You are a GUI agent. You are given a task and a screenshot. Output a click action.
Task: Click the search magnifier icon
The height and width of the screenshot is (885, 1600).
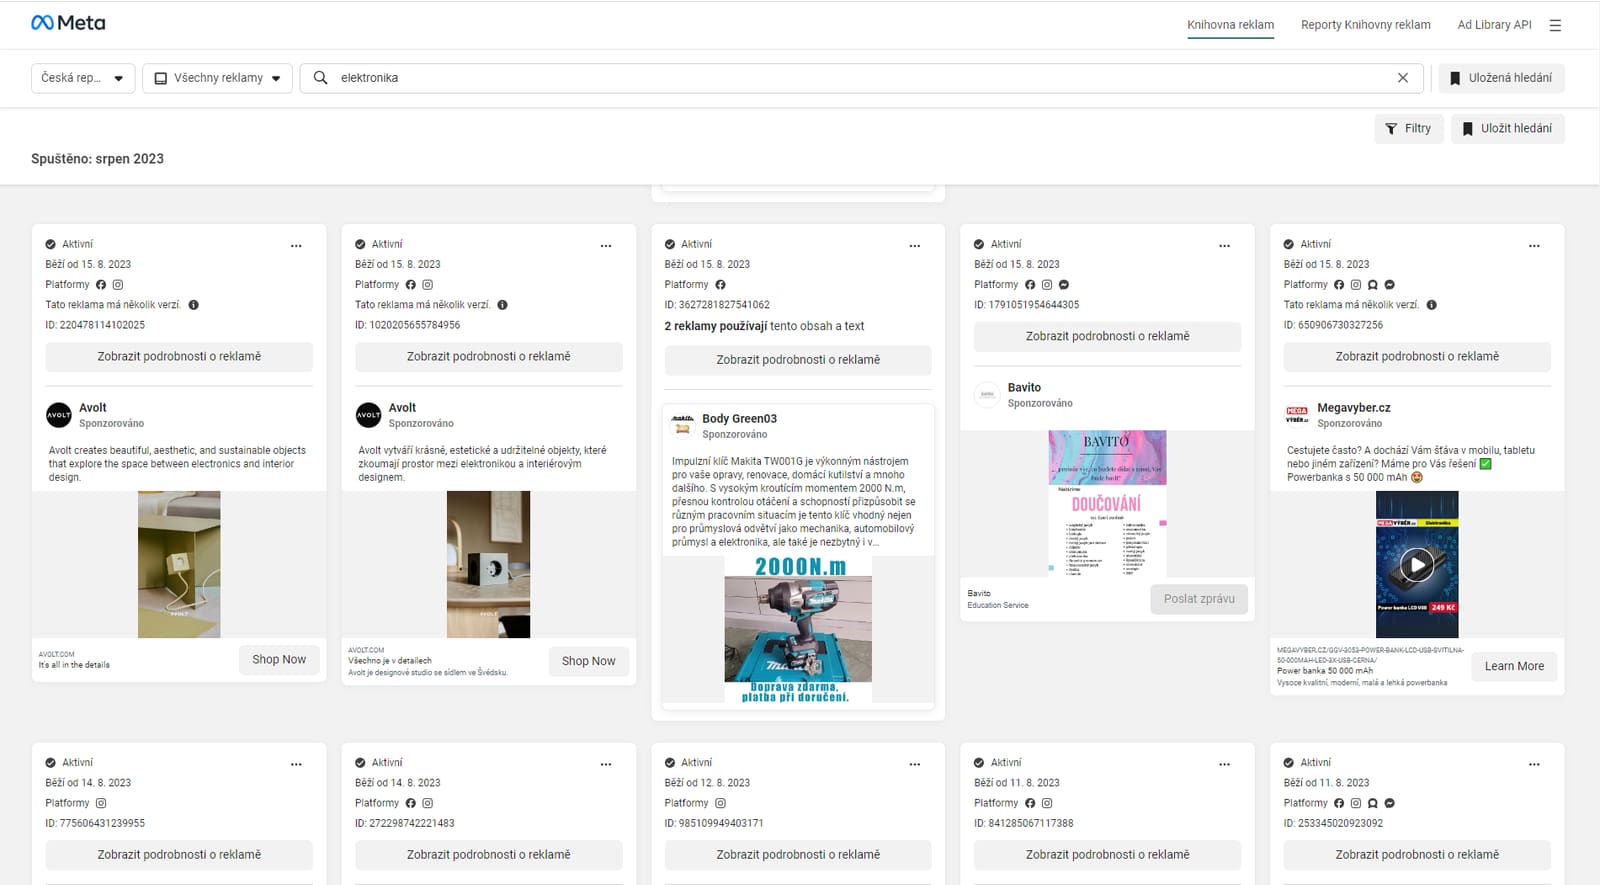[x=320, y=78]
